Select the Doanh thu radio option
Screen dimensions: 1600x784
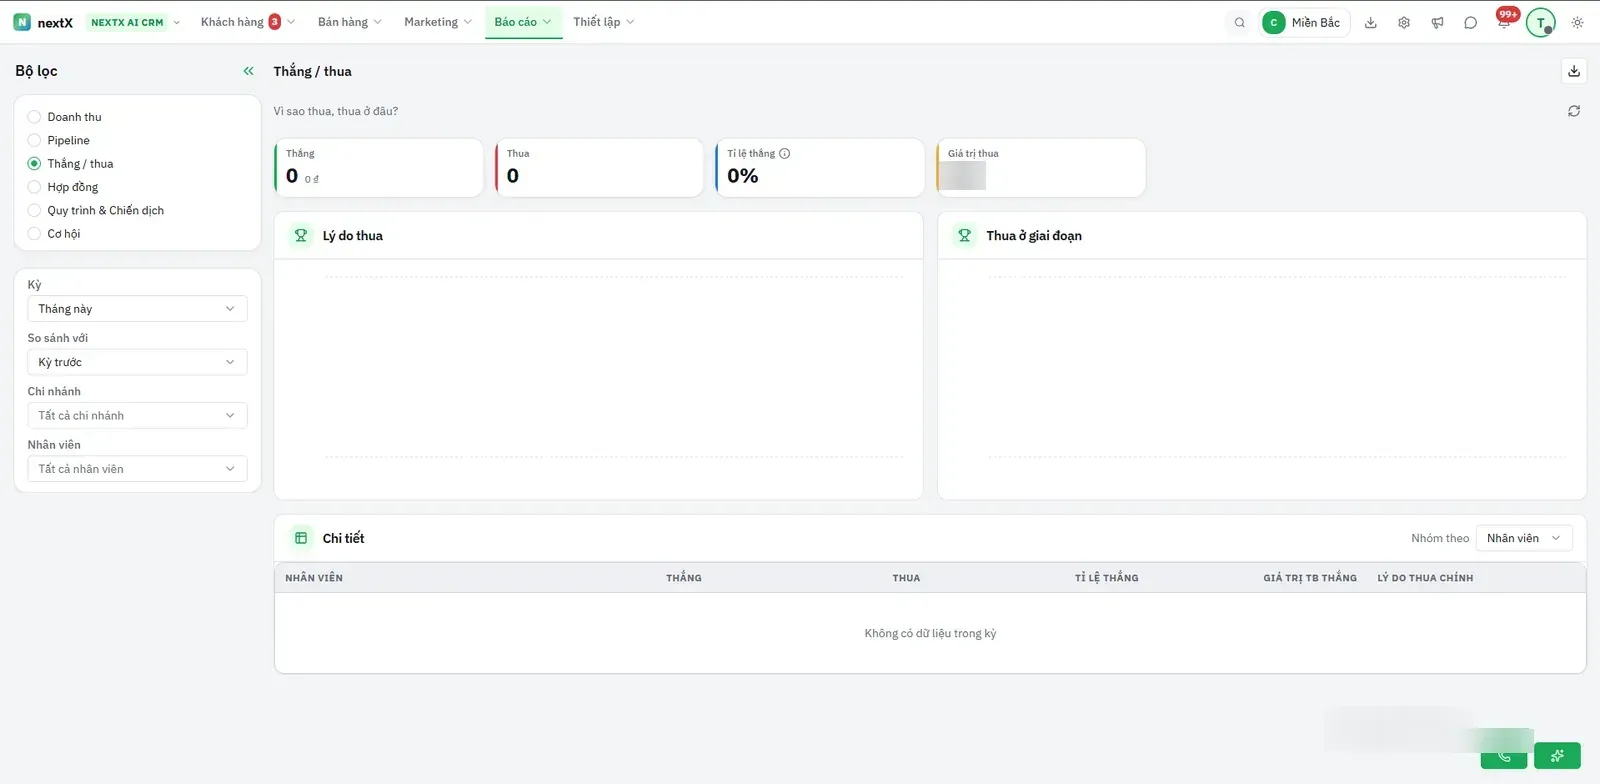pyautogui.click(x=34, y=117)
